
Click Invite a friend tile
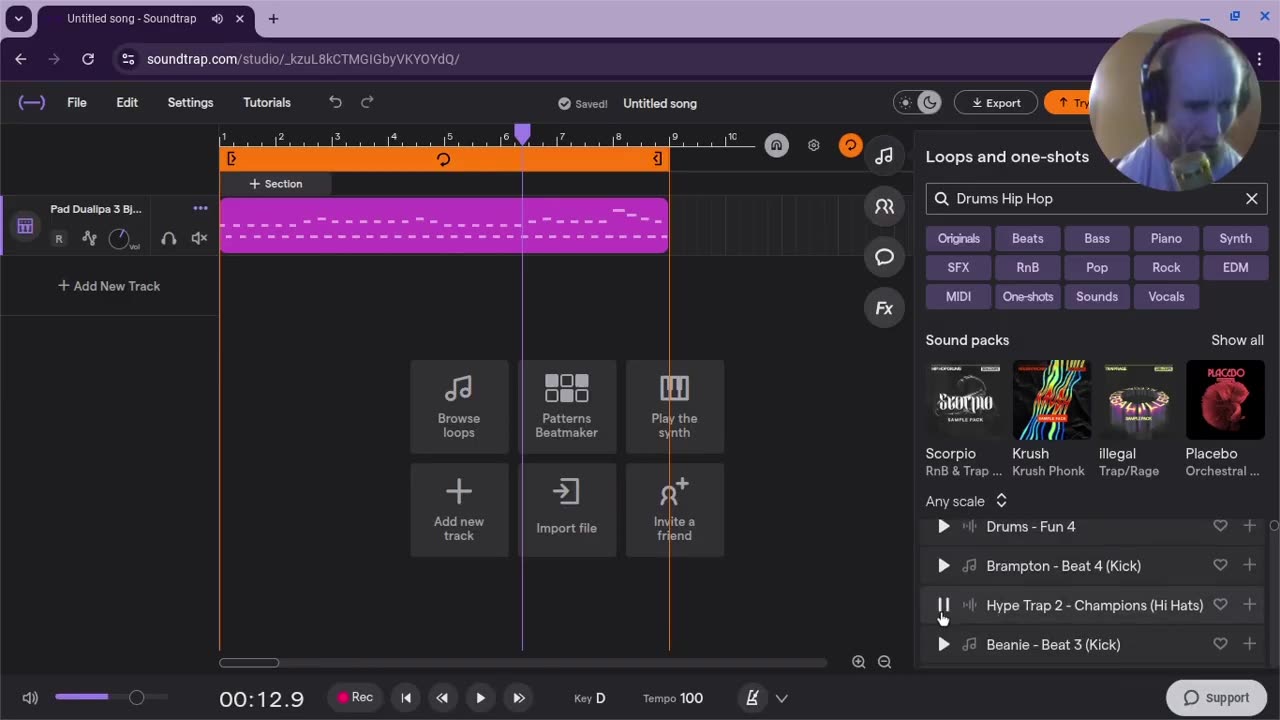coord(675,510)
